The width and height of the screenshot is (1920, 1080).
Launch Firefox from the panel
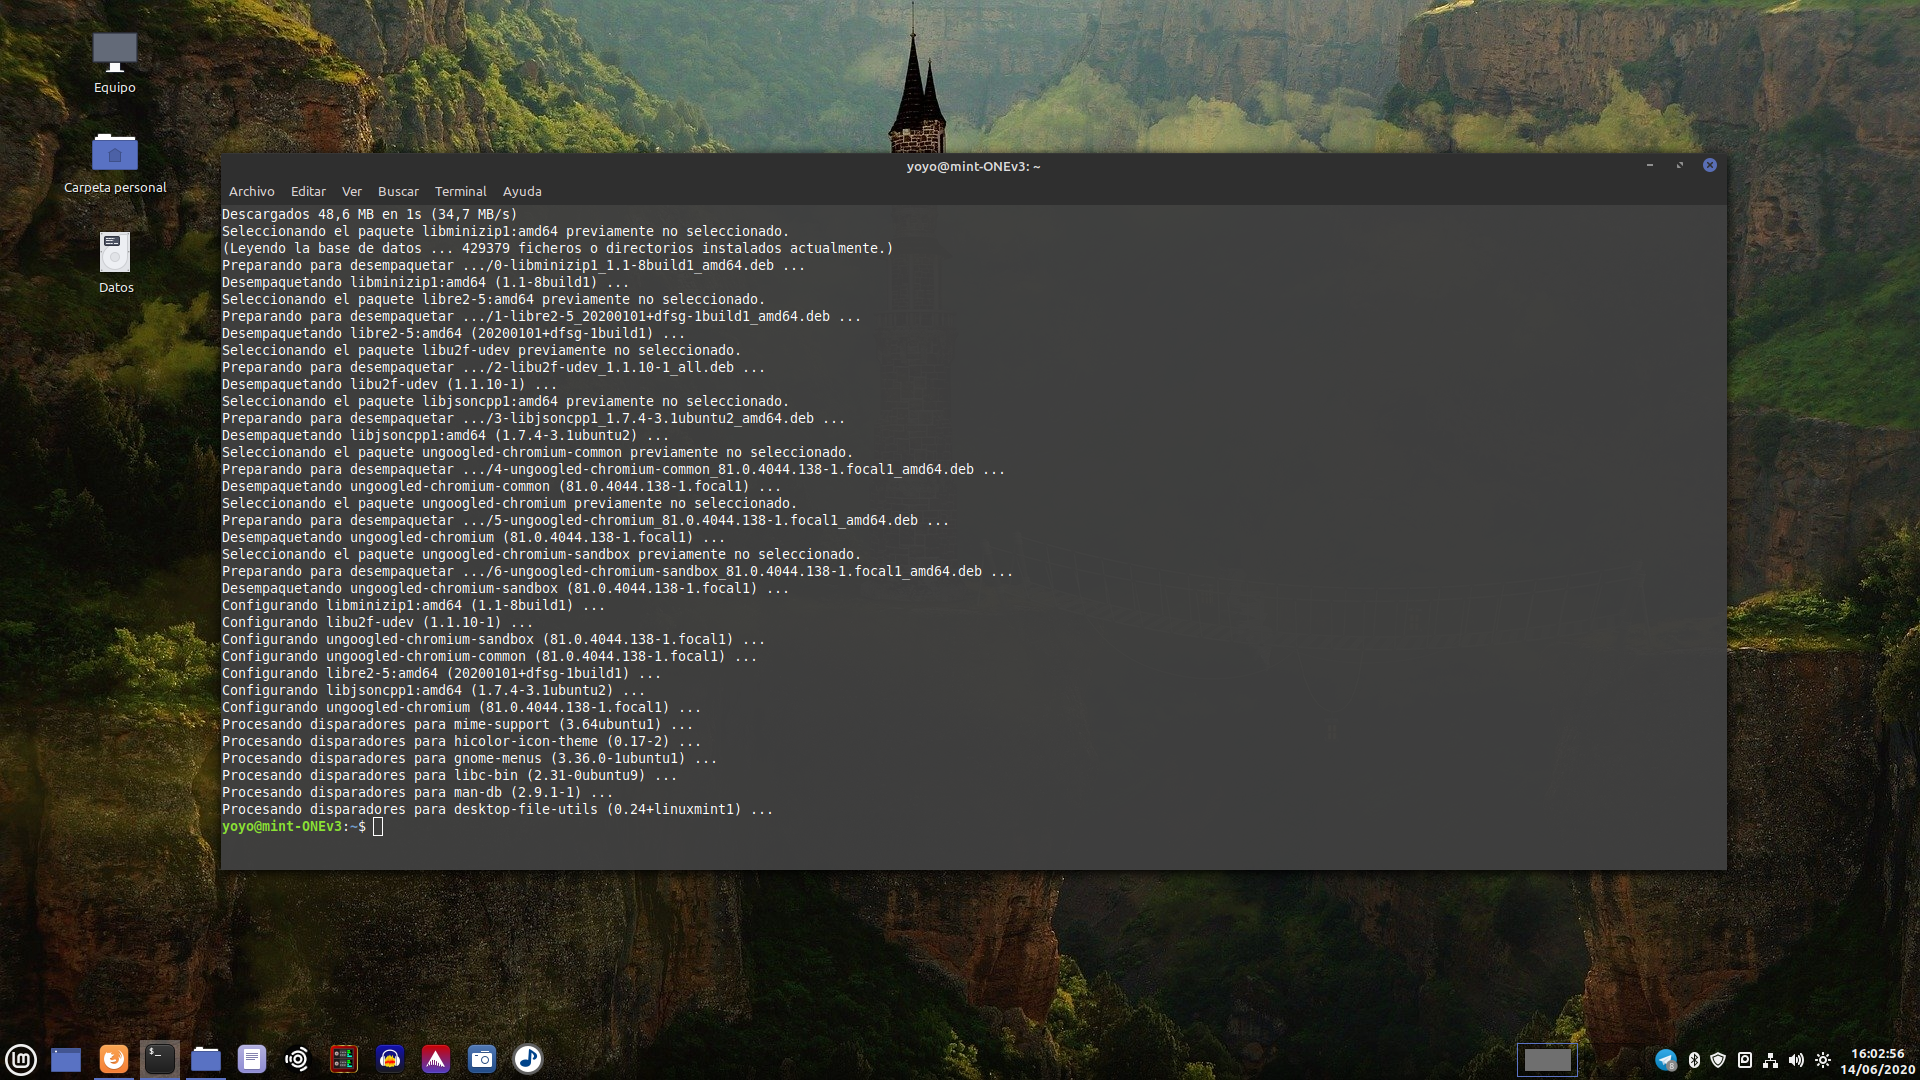click(x=114, y=1059)
